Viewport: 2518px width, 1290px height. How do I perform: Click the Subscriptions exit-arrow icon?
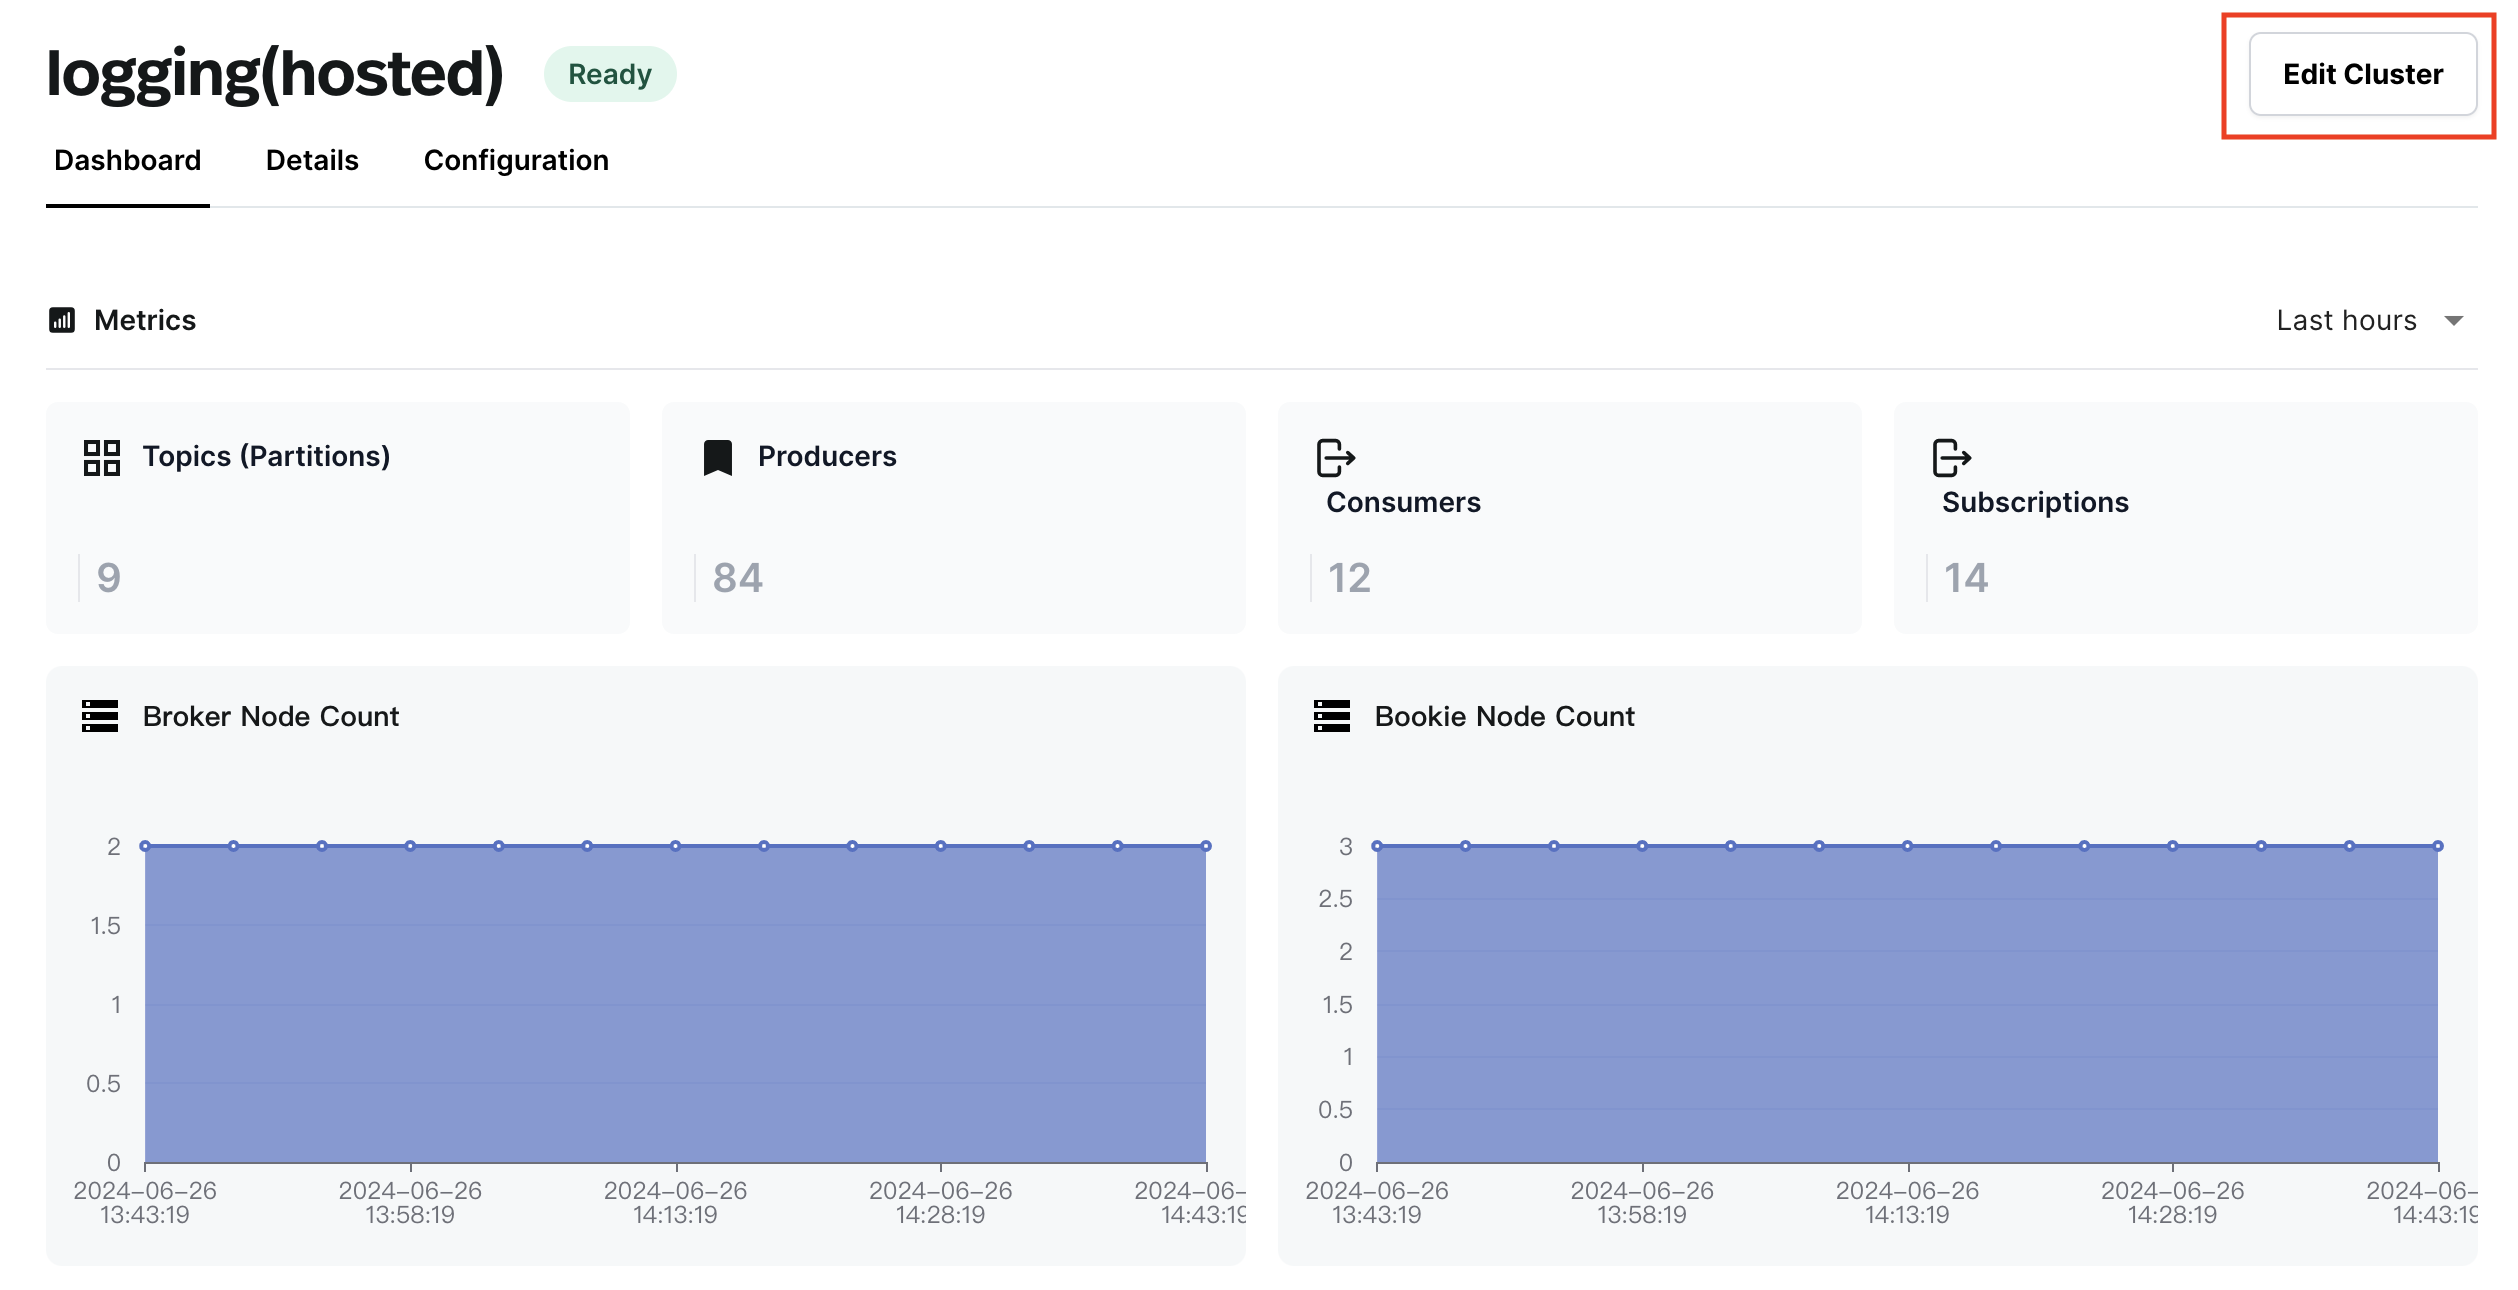1951,458
